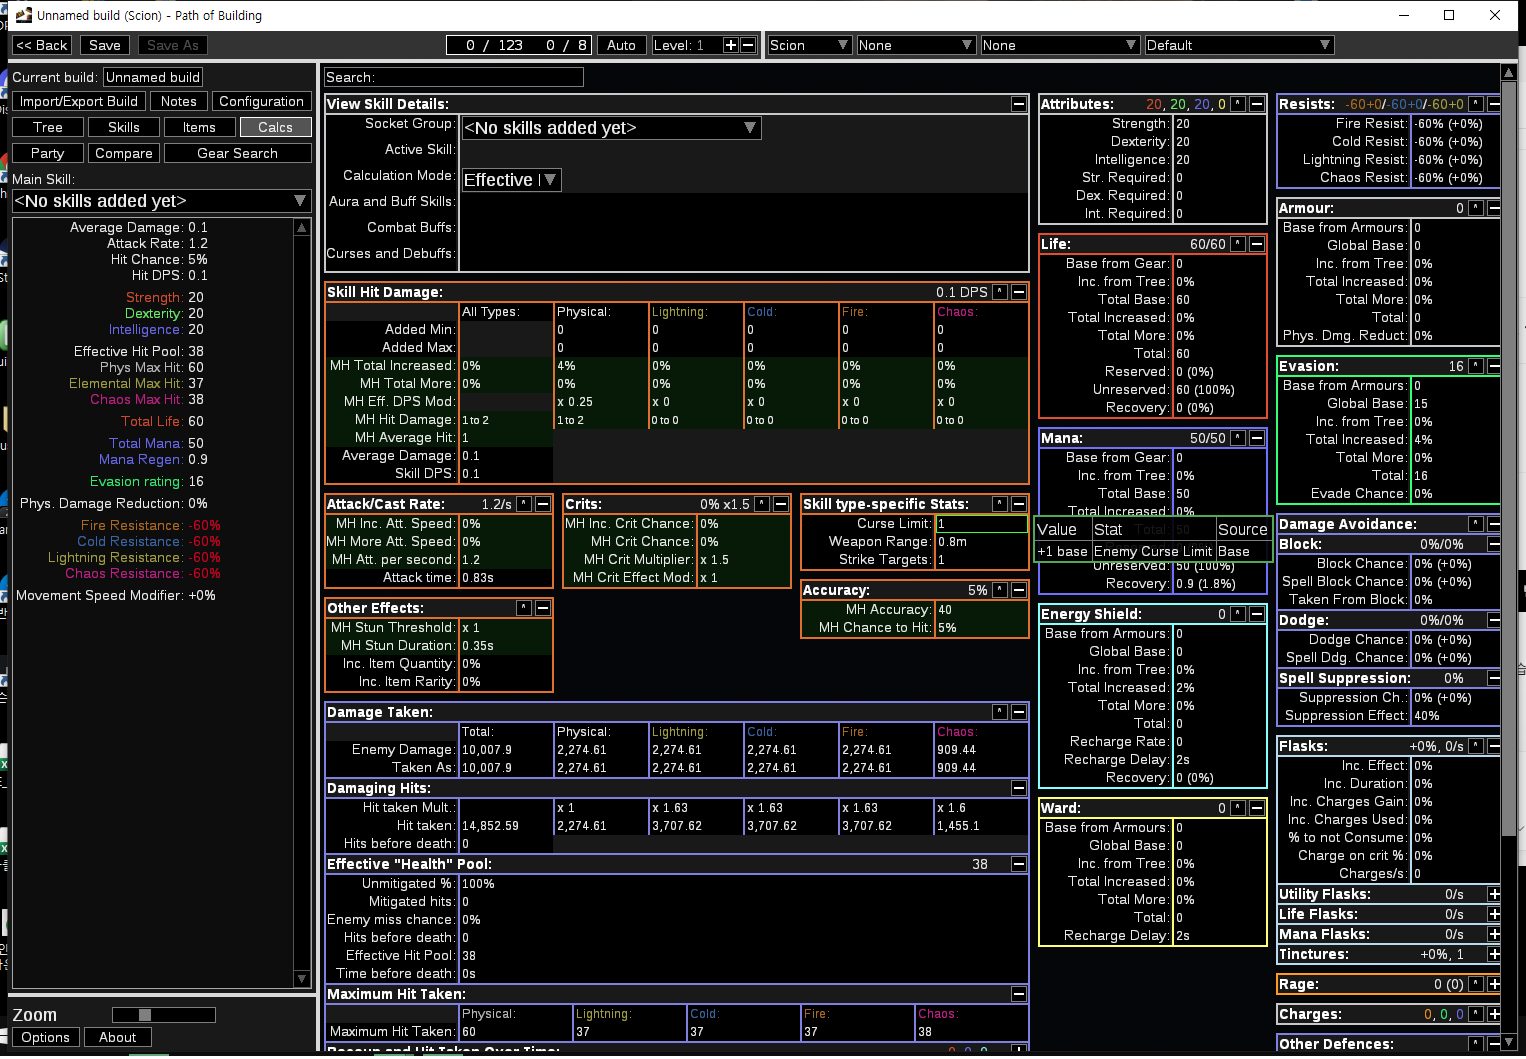
Task: Collapse the Mana section
Action: coord(1257,438)
